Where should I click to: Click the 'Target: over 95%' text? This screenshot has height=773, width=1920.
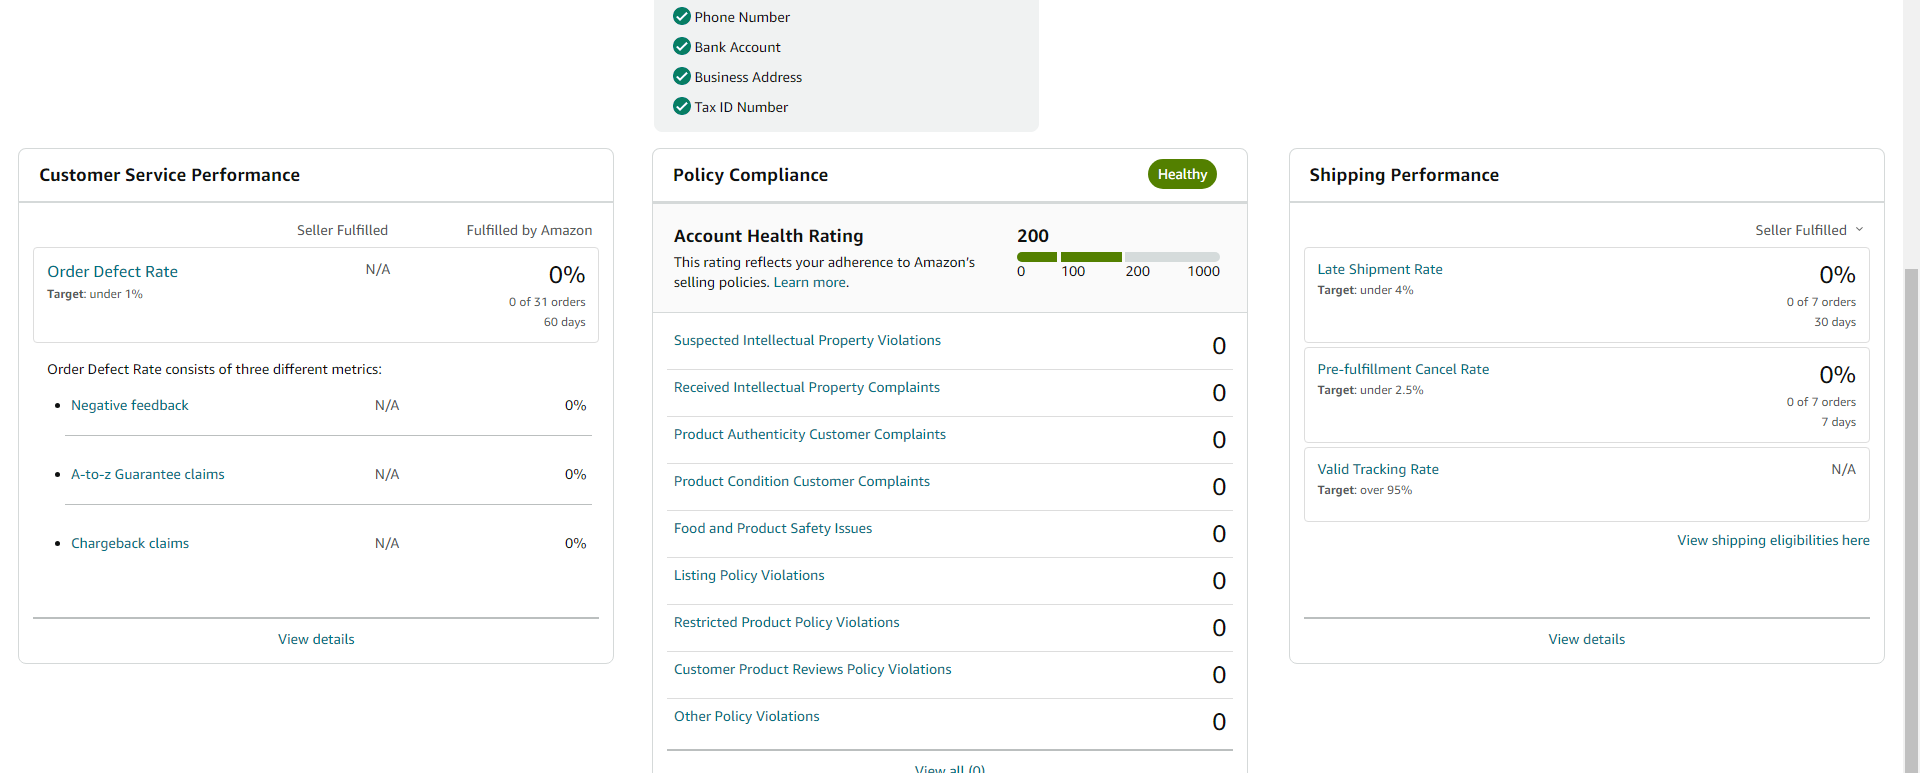[1364, 490]
